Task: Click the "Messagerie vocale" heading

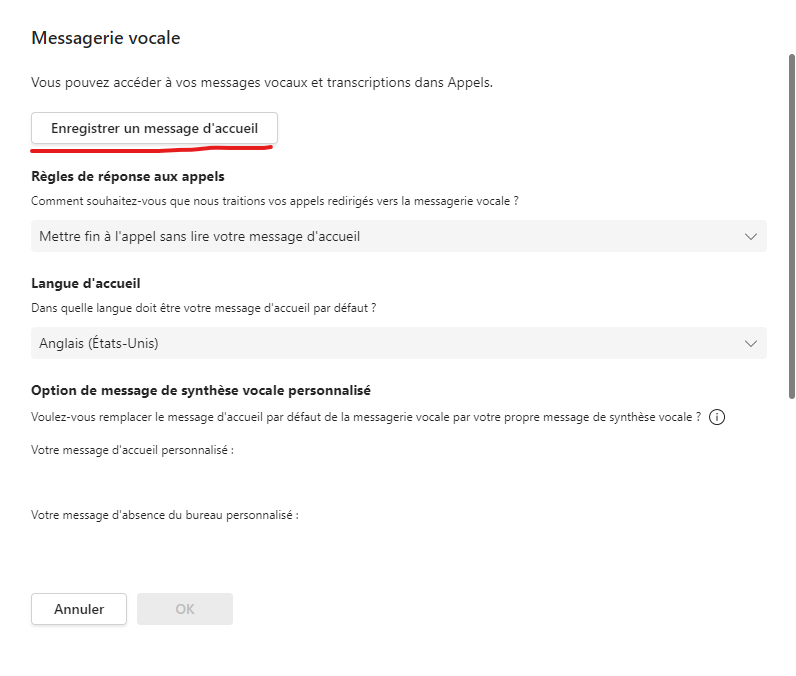Action: click(105, 38)
